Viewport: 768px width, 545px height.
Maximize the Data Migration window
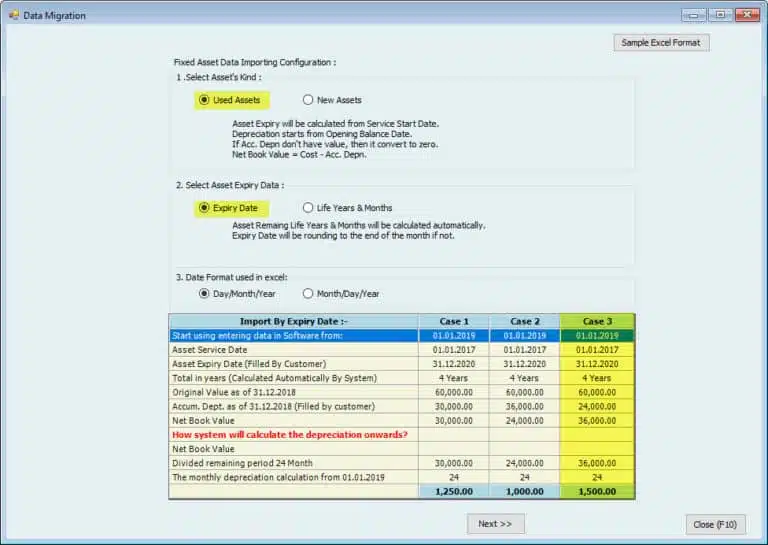coord(719,15)
